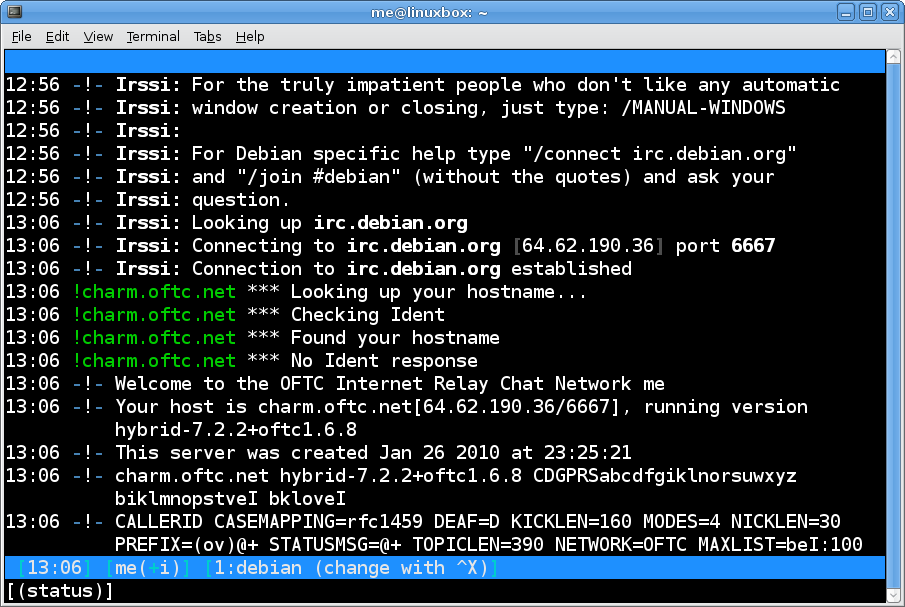Click the hybrid-7.2.2+oftc1.6.8 continuation line
This screenshot has height=607, width=905.
(235, 430)
